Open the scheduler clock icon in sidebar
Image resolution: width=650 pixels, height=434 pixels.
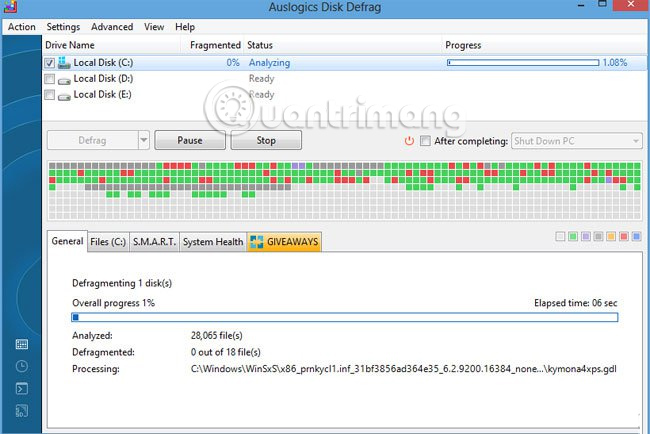(22, 366)
